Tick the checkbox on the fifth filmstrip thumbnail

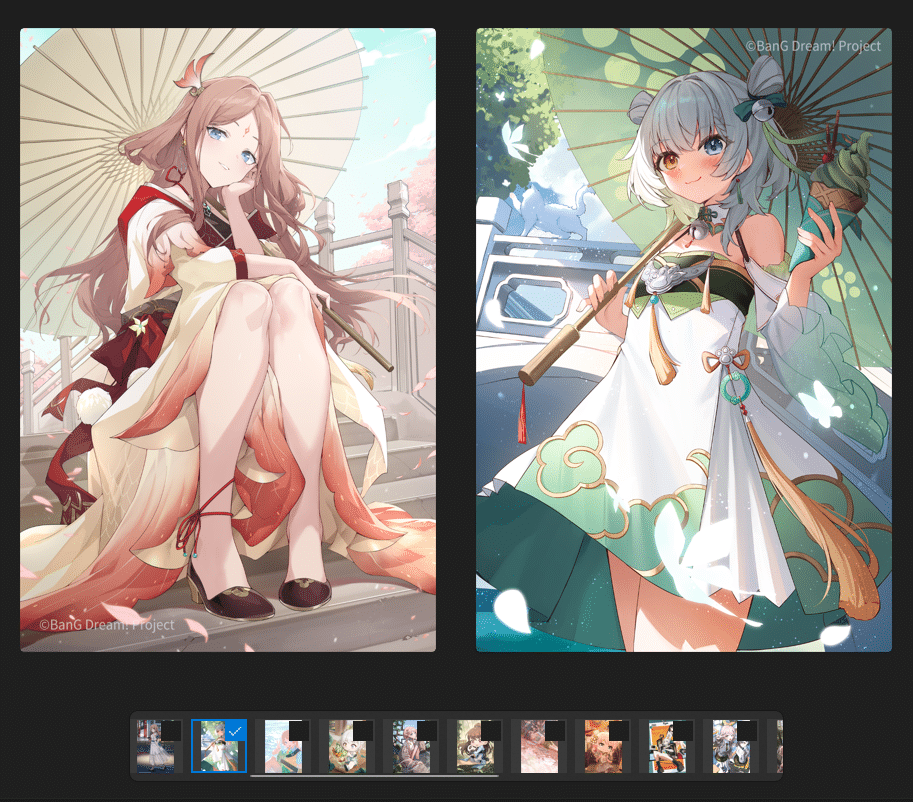click(x=427, y=730)
